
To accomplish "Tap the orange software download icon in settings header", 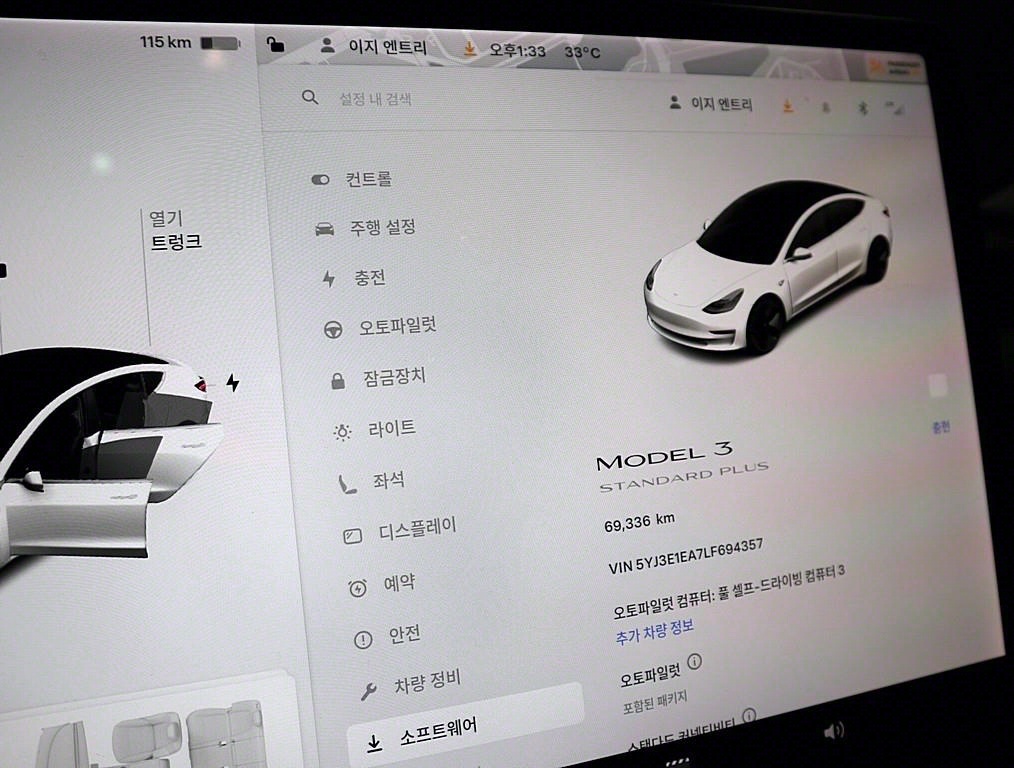I will coord(788,105).
